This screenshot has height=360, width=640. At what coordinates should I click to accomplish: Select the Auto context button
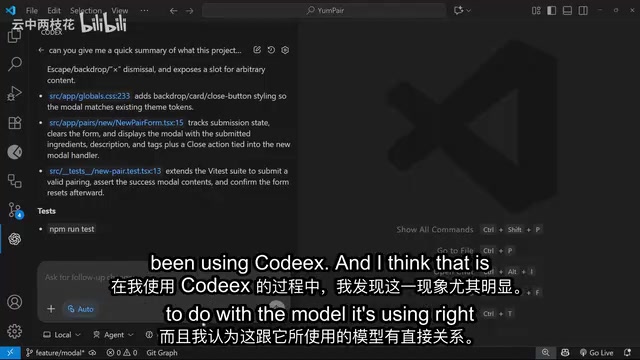click(80, 309)
